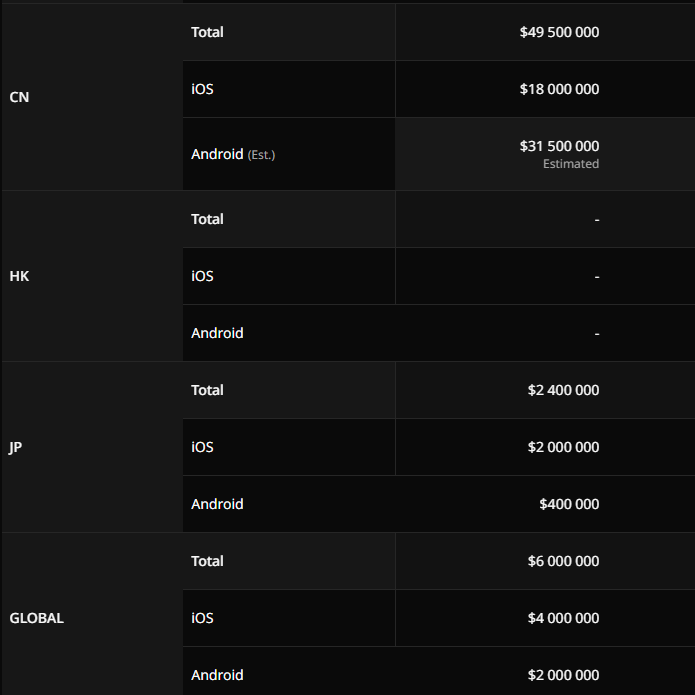The width and height of the screenshot is (695, 695).
Task: Click the GLOBAL Android value $2 000 000
Action: 563,675
